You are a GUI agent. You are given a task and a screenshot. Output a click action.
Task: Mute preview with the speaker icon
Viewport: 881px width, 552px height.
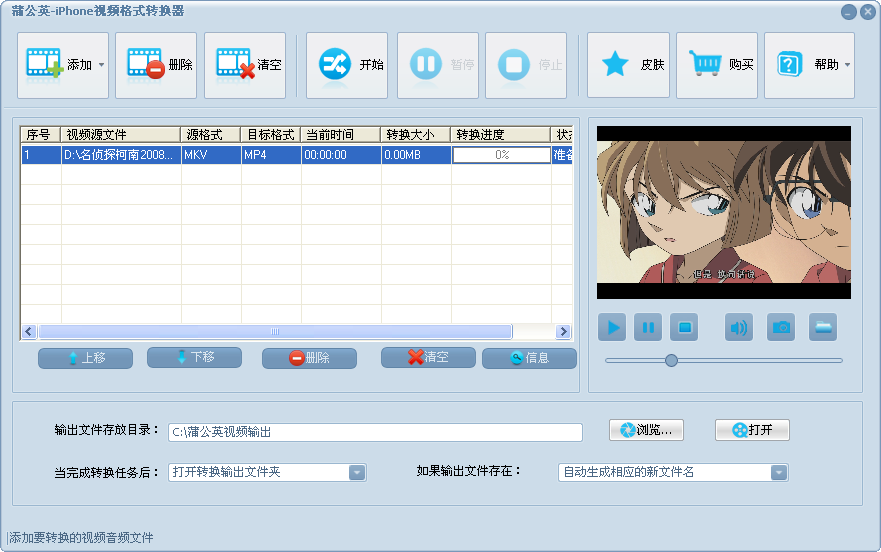739,327
